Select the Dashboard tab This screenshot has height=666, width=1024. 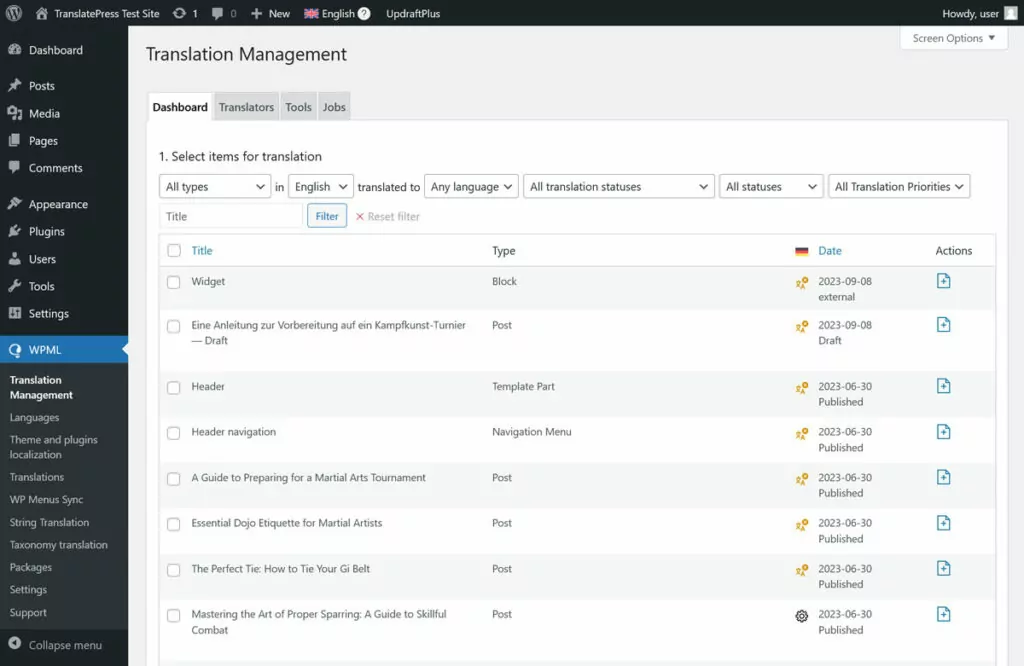point(180,106)
